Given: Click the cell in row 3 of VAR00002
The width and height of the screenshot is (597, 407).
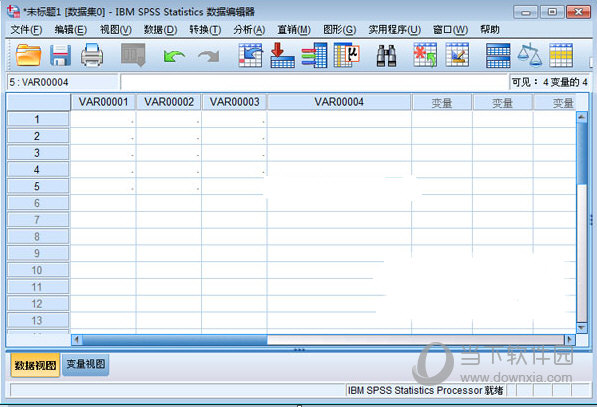Looking at the screenshot, I should 169,153.
